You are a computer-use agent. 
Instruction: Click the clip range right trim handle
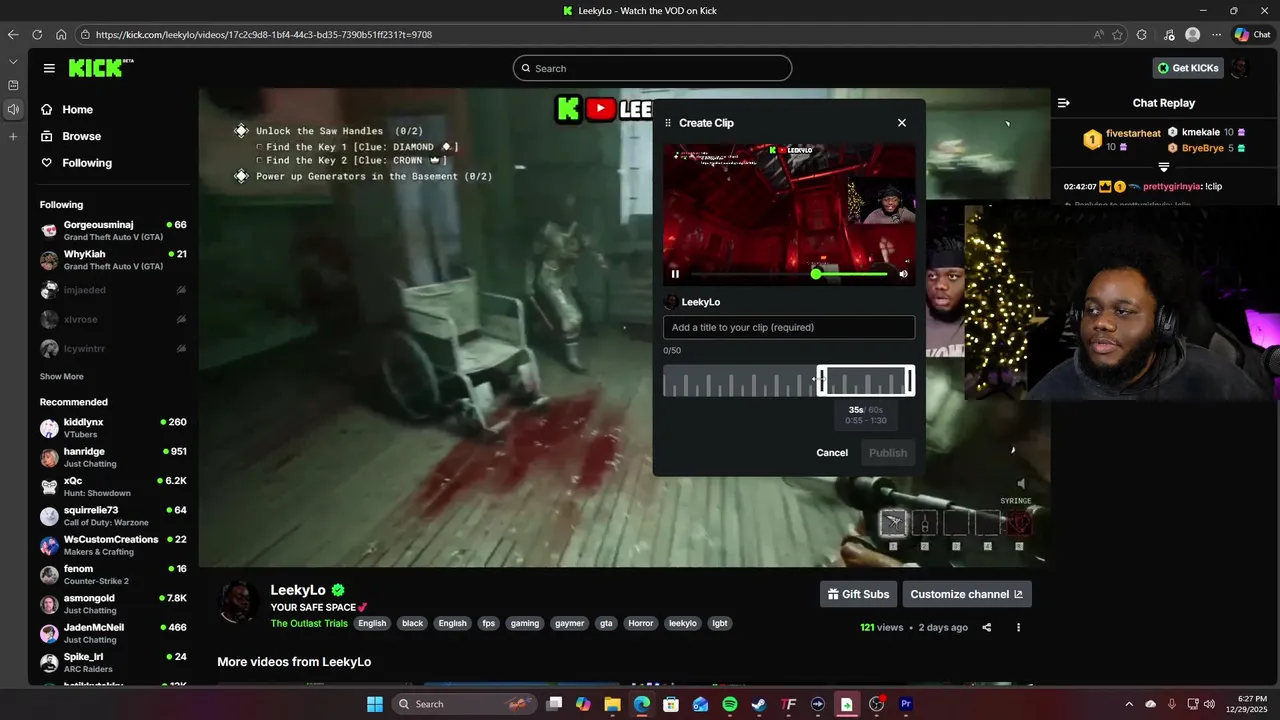pyautogui.click(x=909, y=380)
